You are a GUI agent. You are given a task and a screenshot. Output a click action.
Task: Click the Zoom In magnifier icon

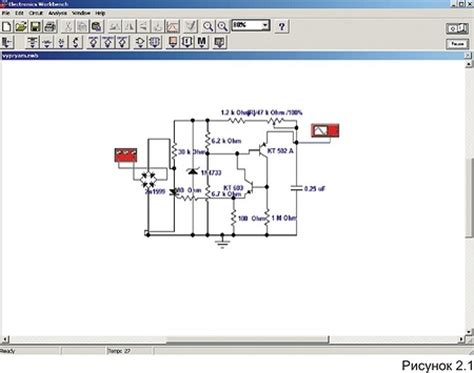click(222, 26)
